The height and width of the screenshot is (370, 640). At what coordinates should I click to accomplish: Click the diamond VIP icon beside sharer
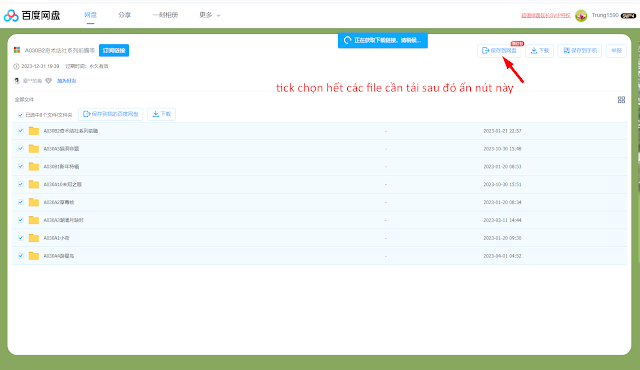[49, 81]
